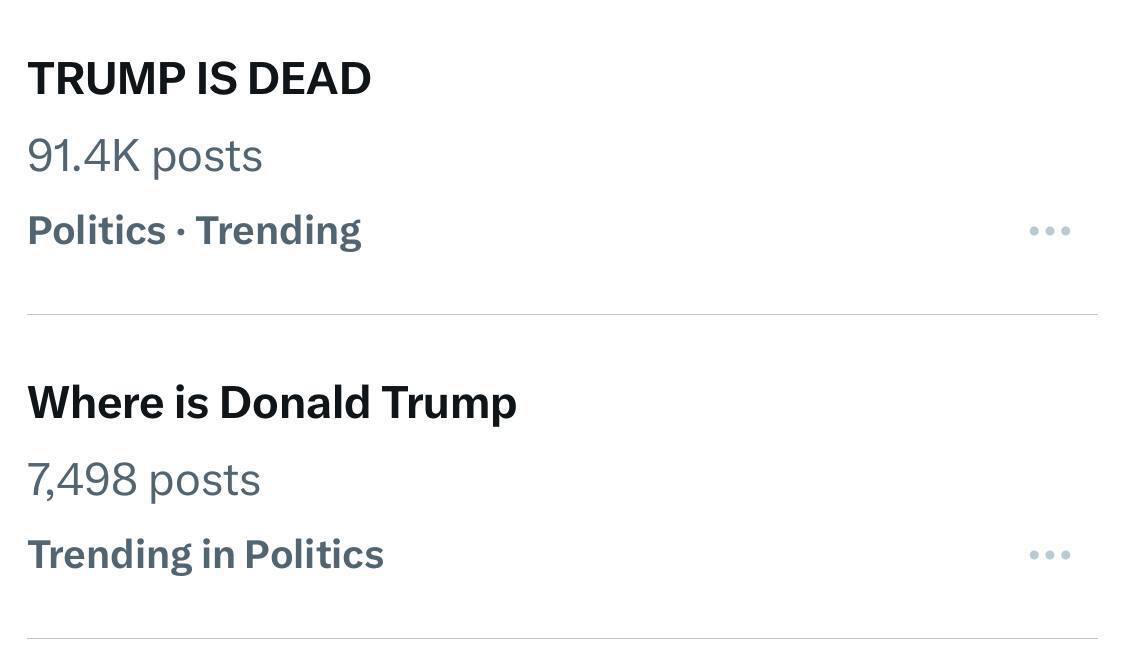Open more options for TRUMP IS DEAD trend
1125x647 pixels.
click(x=1049, y=231)
